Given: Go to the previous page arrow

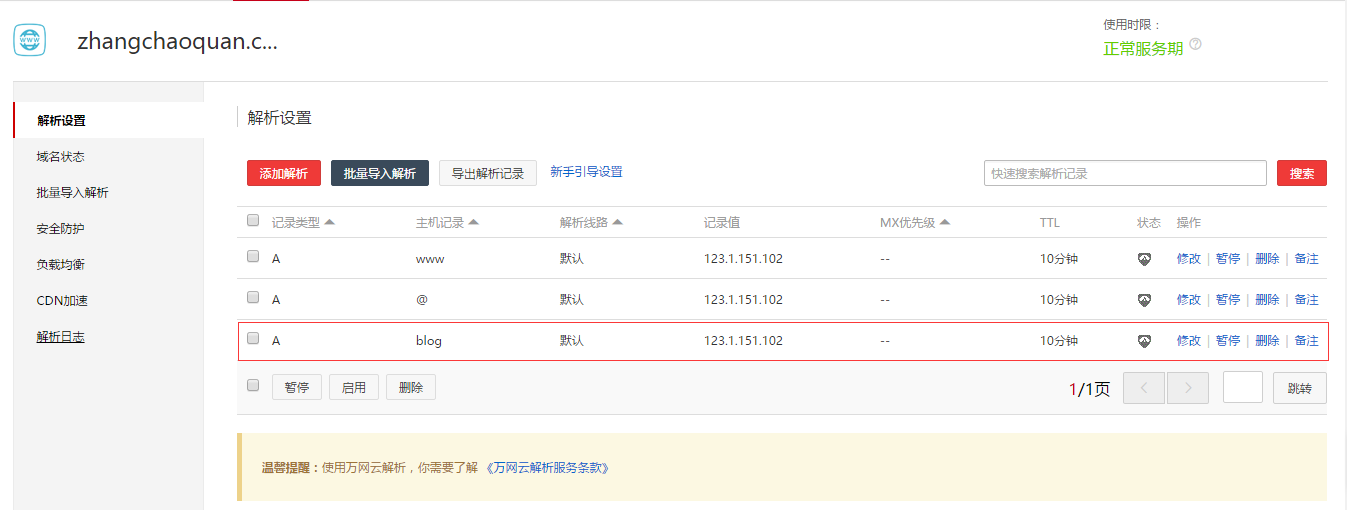Looking at the screenshot, I should point(1144,388).
